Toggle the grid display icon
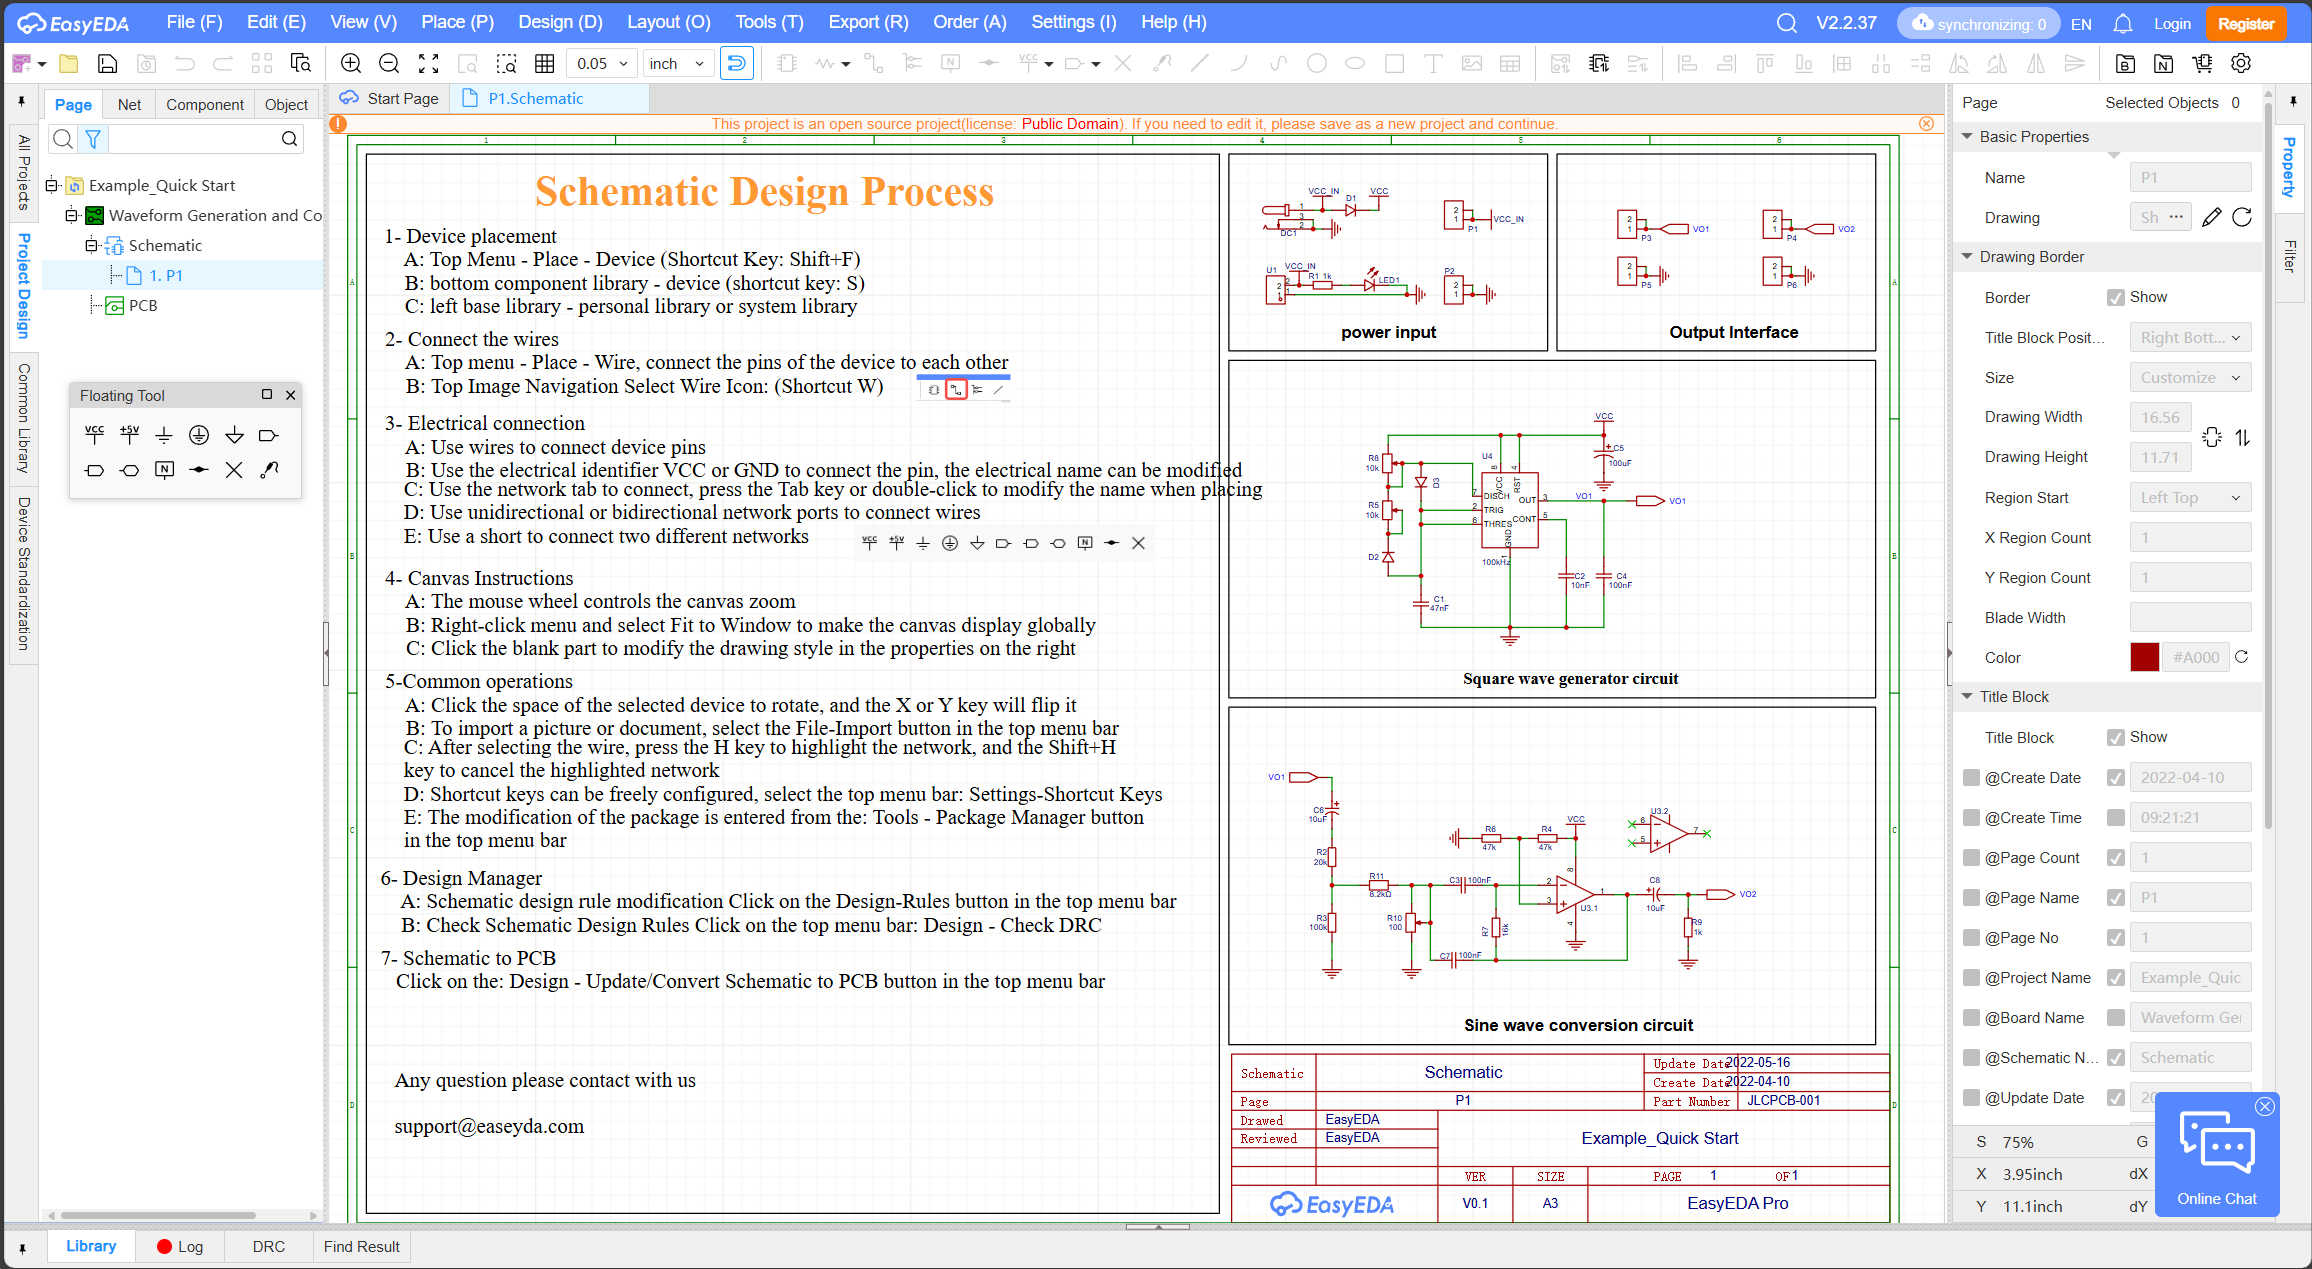The image size is (2312, 1269). coord(544,64)
